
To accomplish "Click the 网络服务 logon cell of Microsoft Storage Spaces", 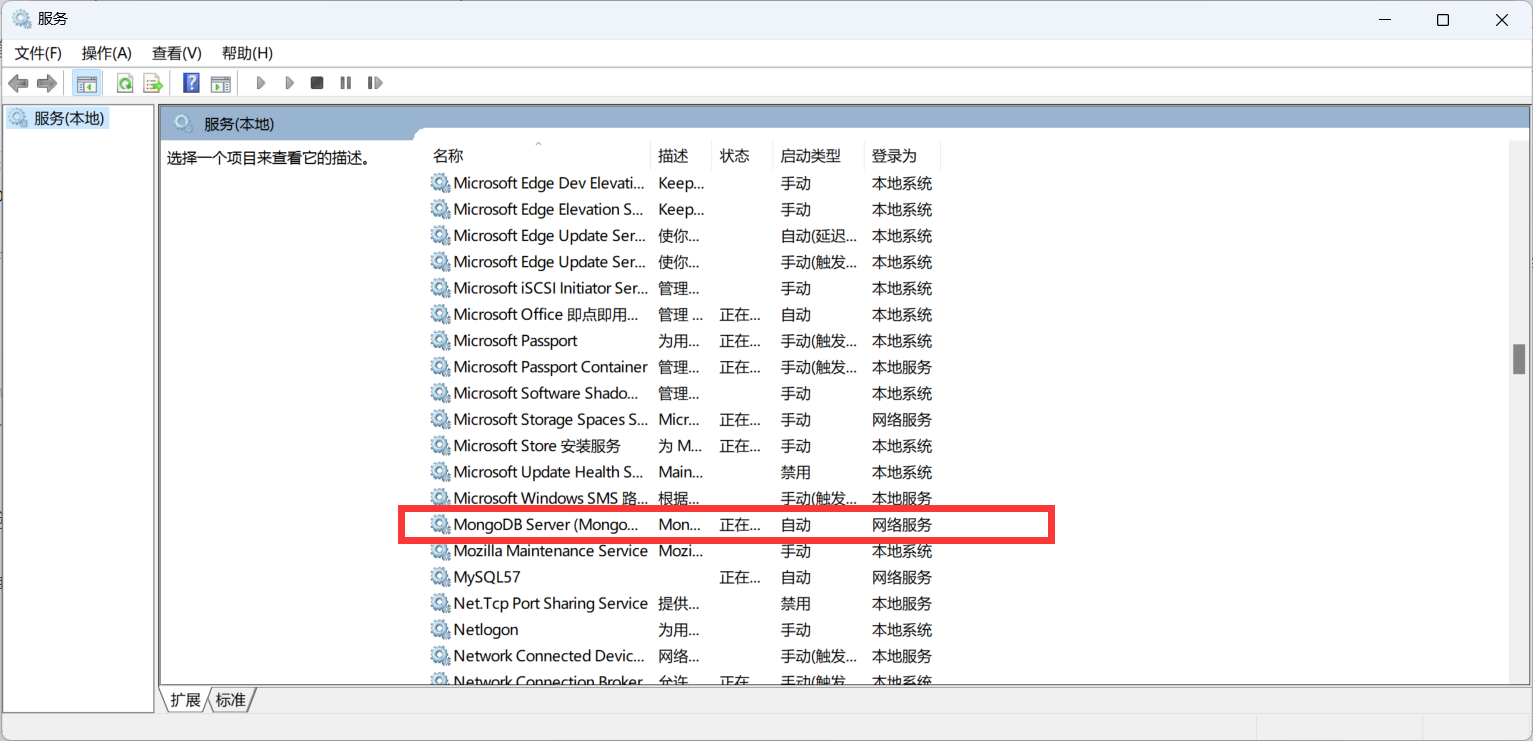I will point(902,419).
